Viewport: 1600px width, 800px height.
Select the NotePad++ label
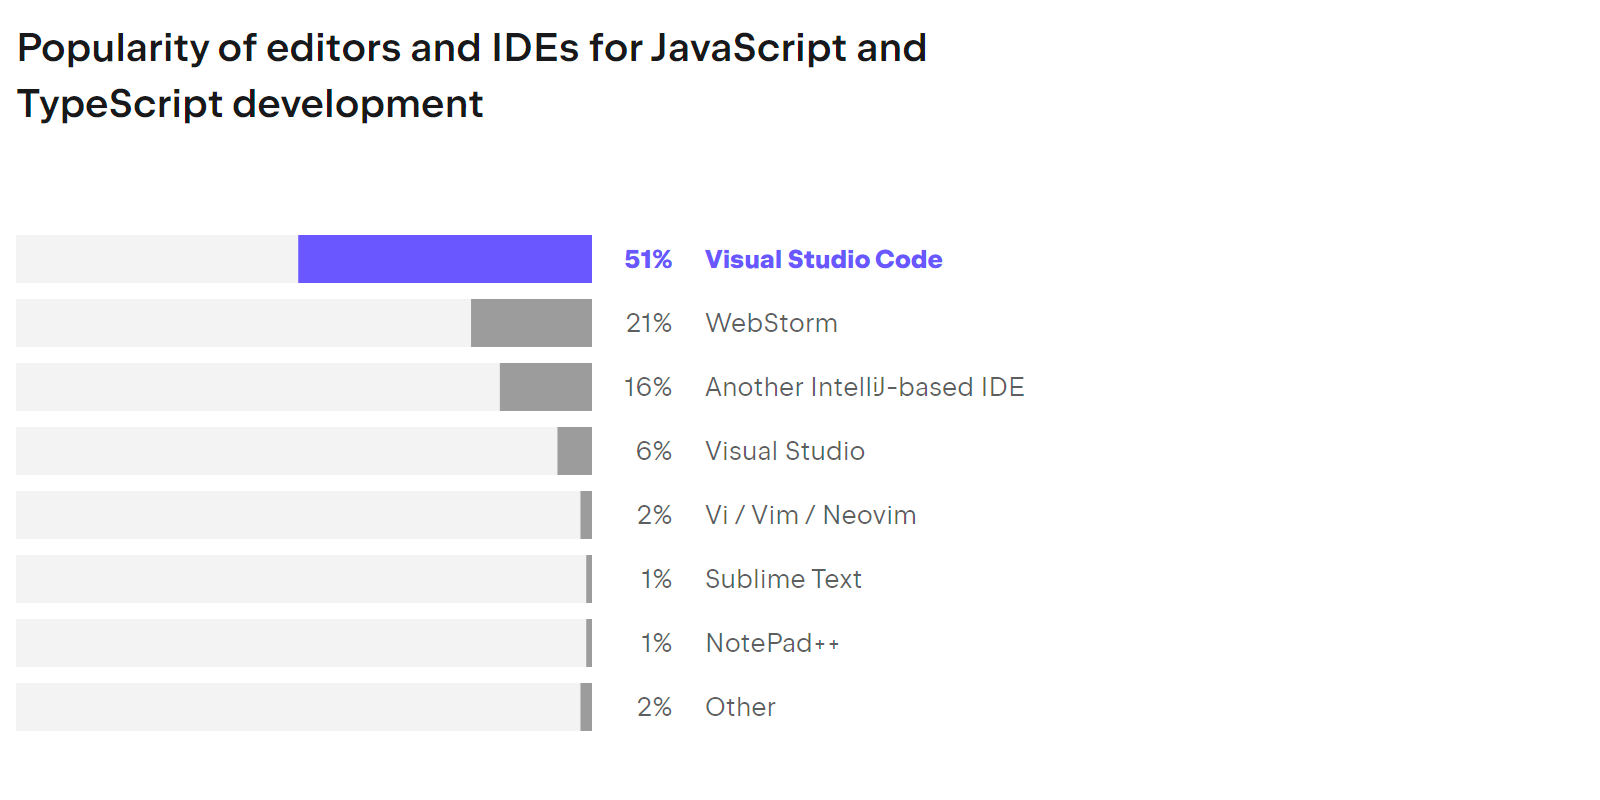(772, 643)
